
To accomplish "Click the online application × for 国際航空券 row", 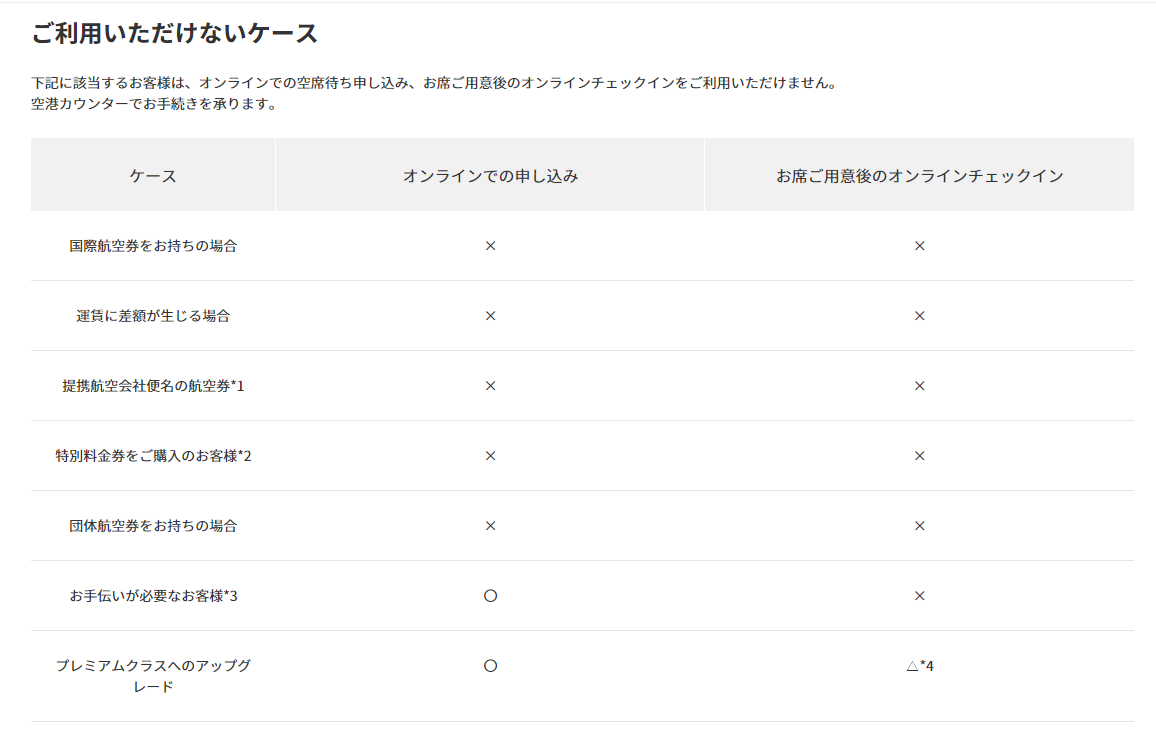I will tap(490, 246).
